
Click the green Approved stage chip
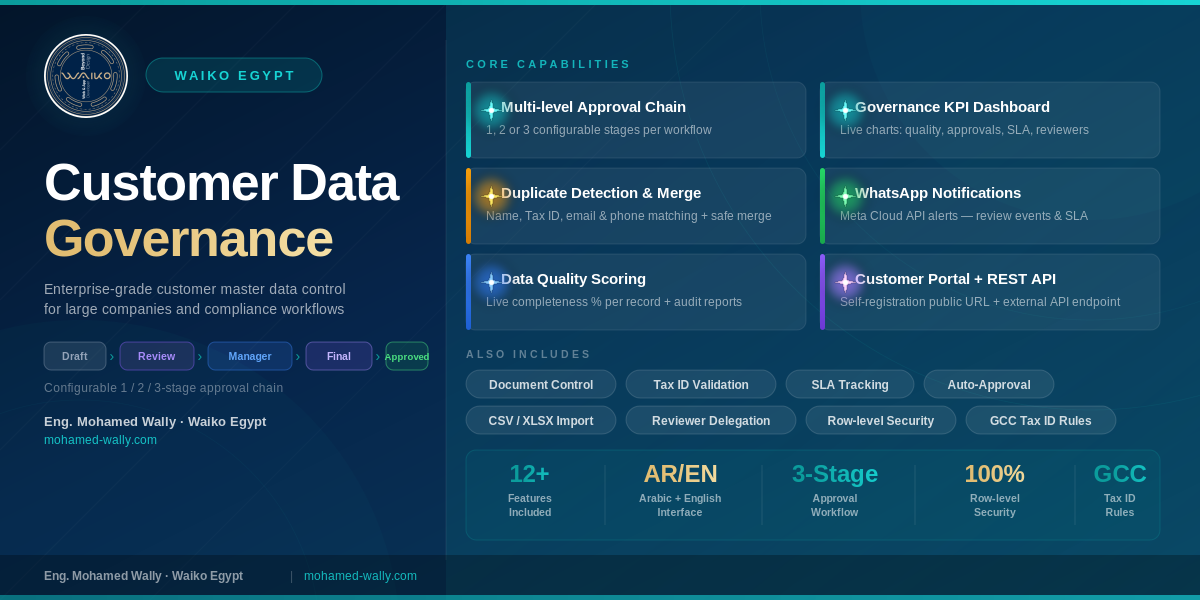407,356
